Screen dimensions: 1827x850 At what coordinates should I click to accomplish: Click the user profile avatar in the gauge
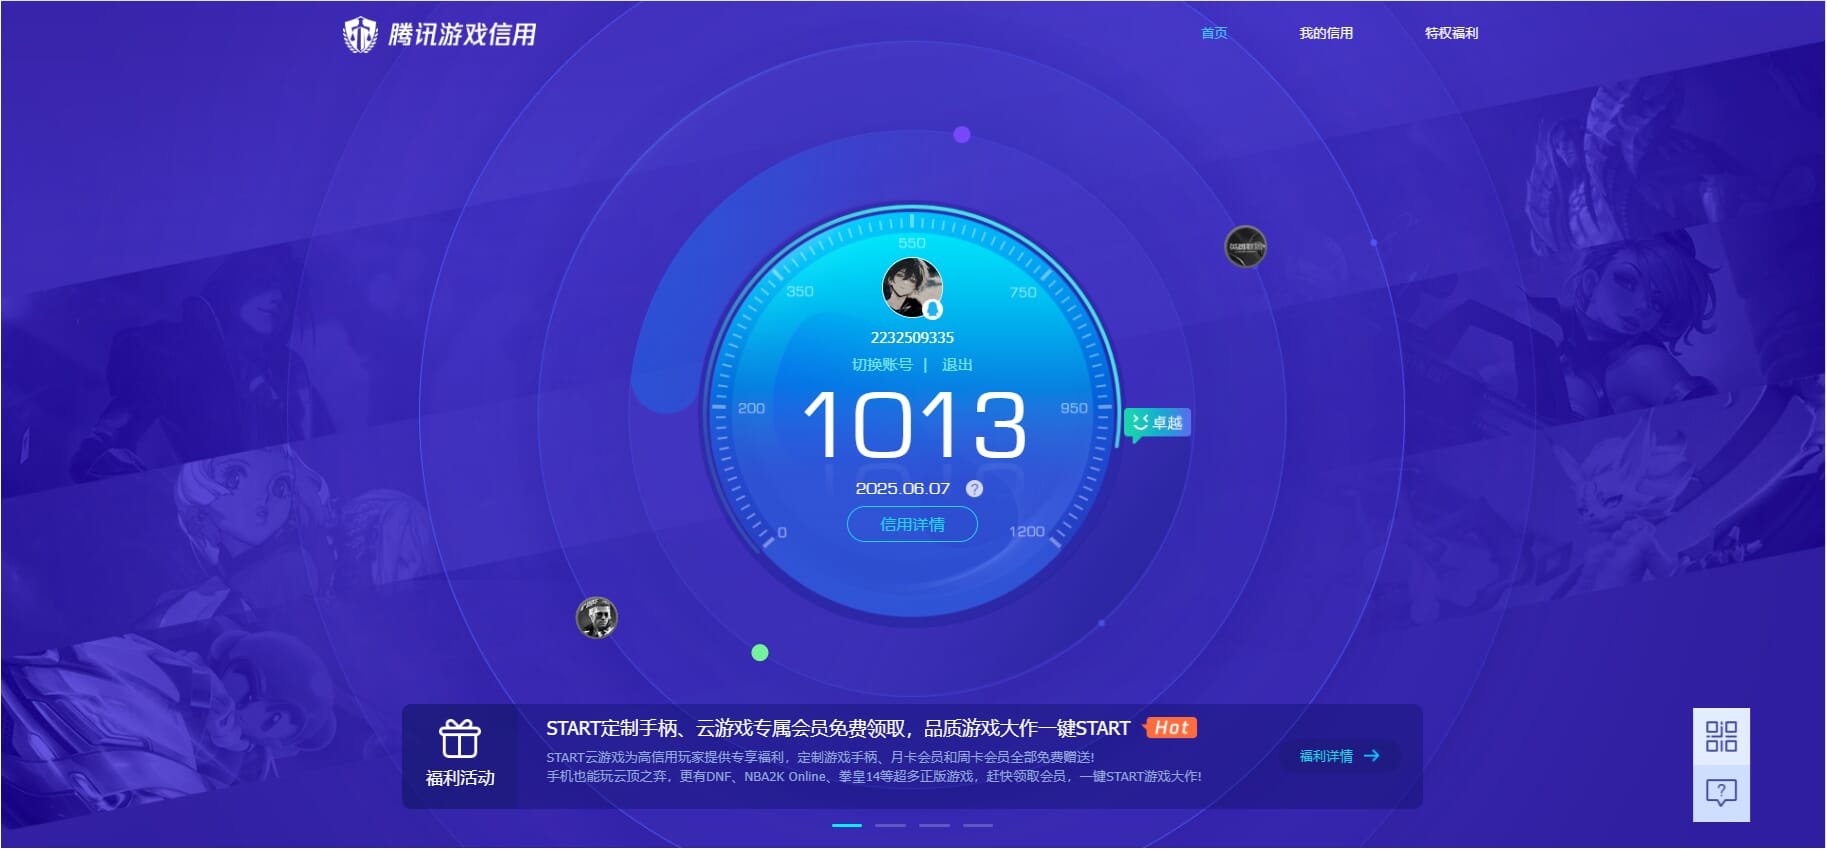(912, 287)
